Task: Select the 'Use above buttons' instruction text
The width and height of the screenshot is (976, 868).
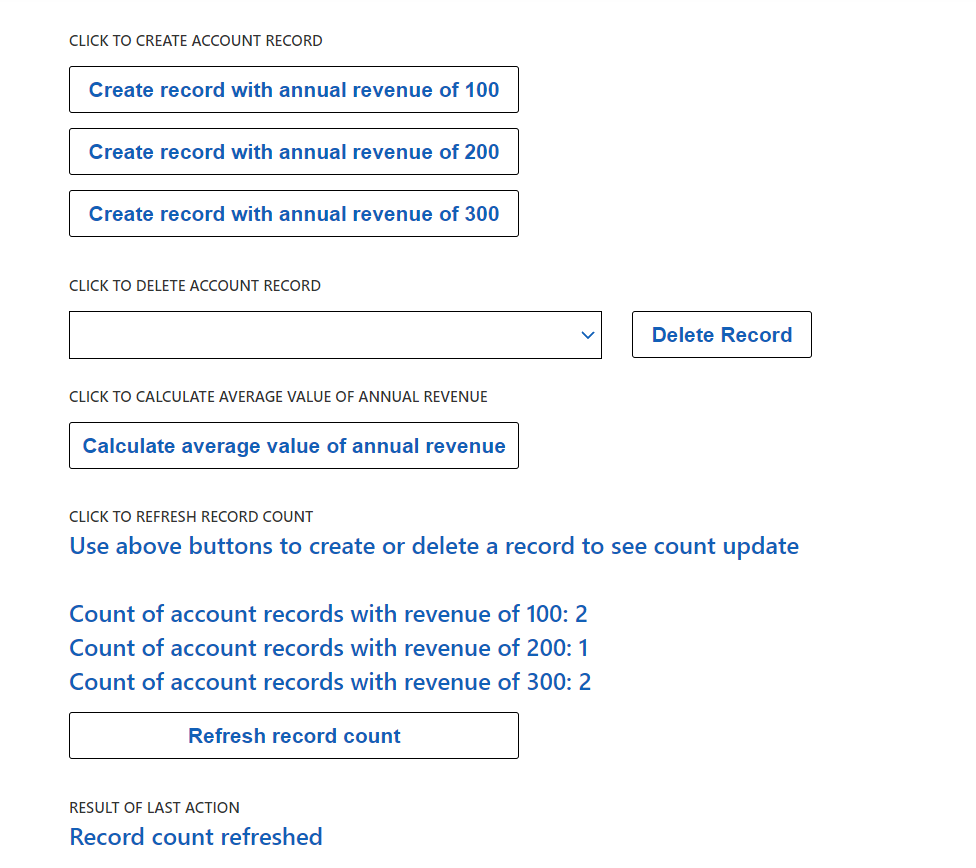Action: pyautogui.click(x=433, y=546)
